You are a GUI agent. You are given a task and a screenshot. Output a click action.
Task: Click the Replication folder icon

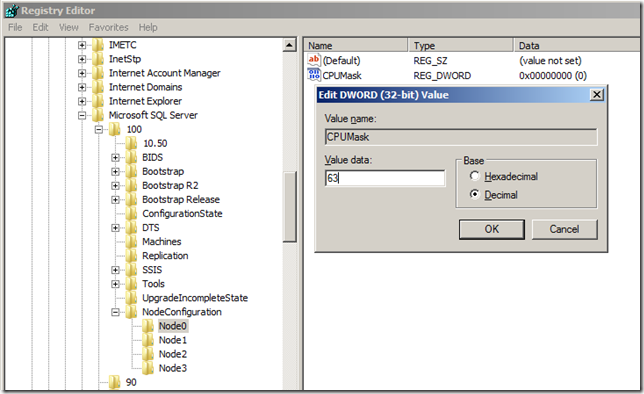coord(131,256)
